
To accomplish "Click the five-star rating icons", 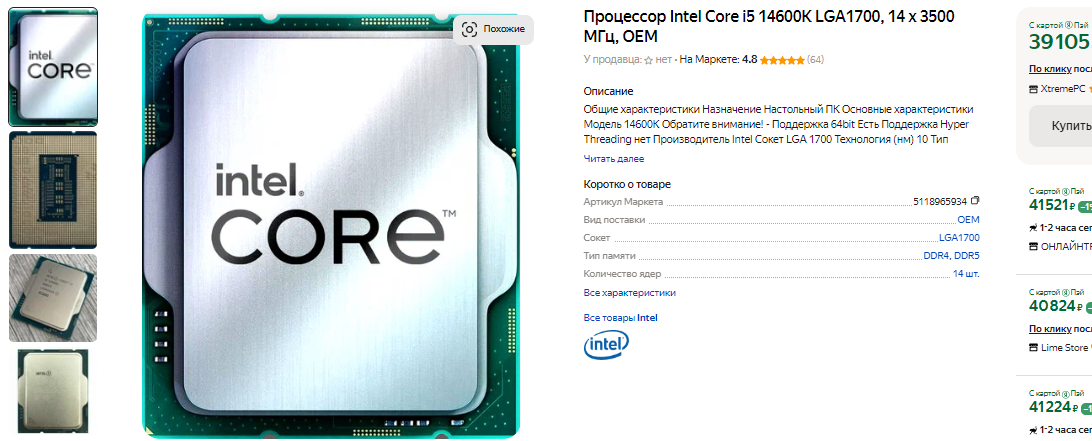I will pos(782,60).
